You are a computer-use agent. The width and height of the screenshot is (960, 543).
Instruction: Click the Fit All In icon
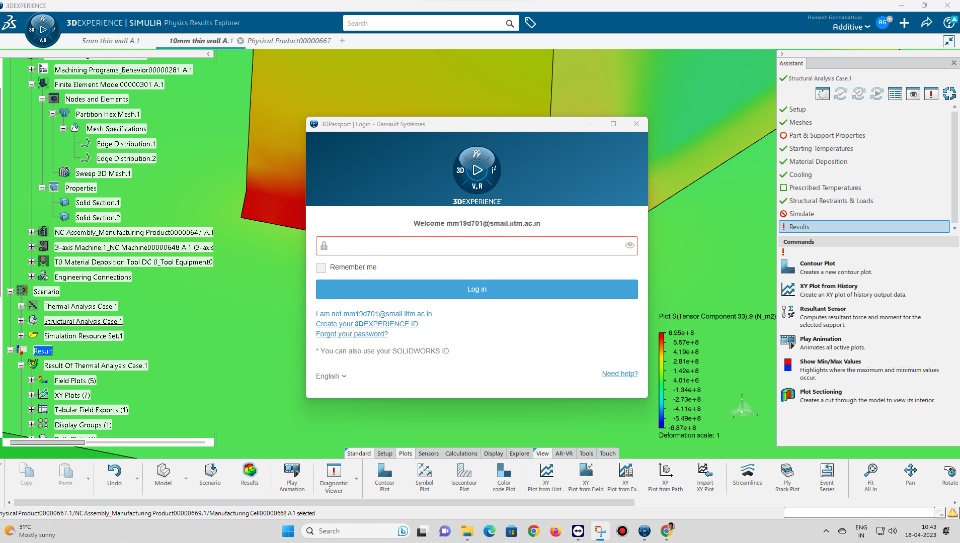tap(871, 470)
